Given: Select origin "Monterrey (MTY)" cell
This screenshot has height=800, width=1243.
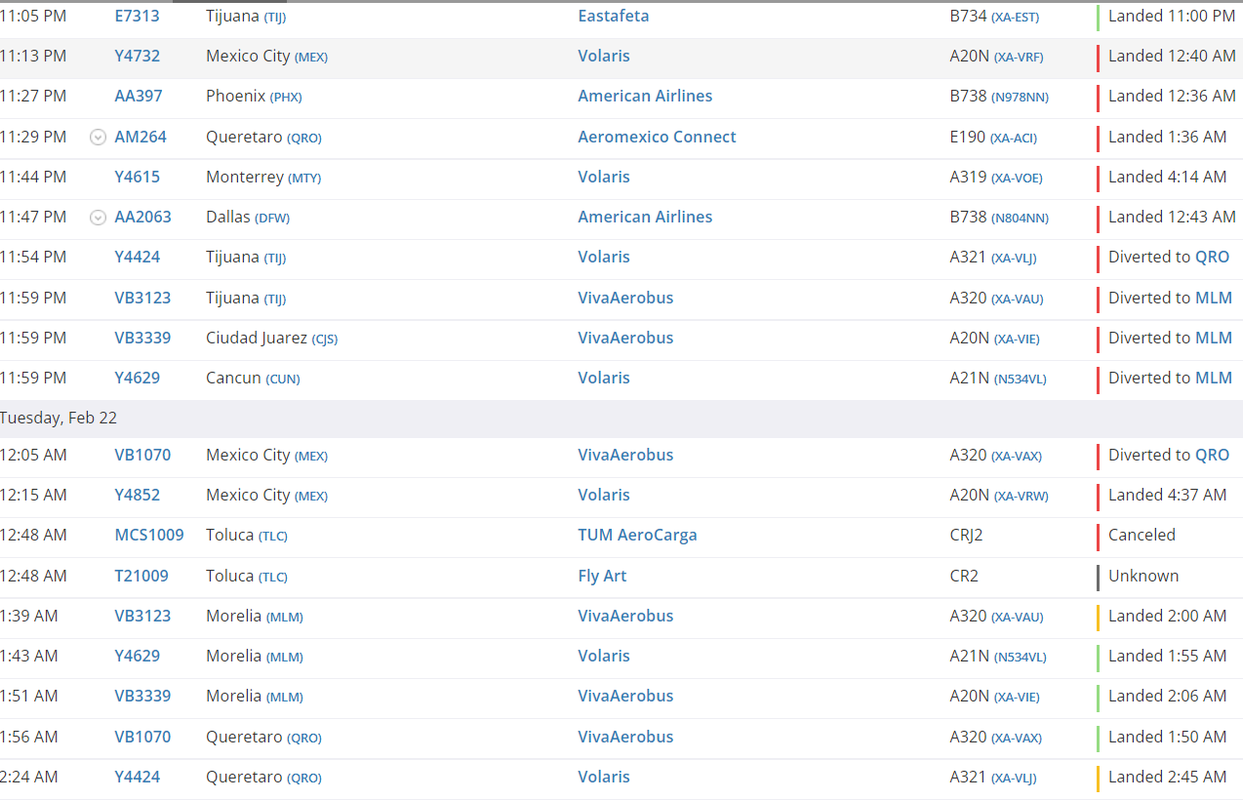Looking at the screenshot, I should point(263,177).
